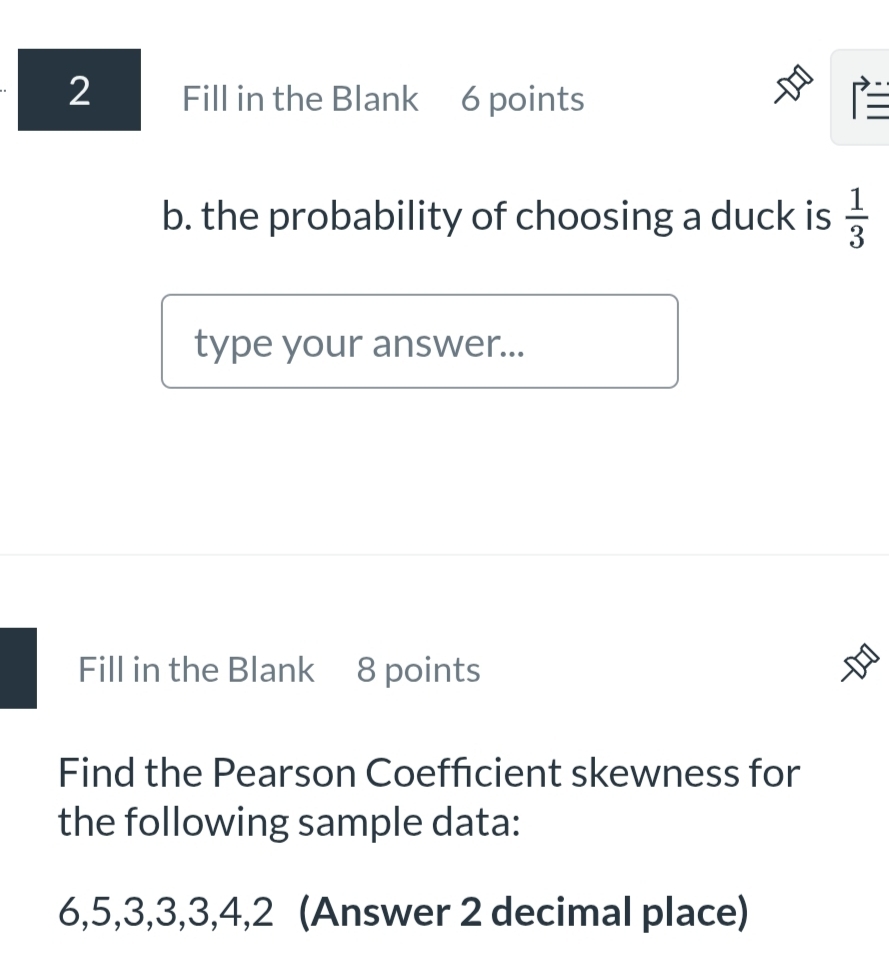Click the duck probability question text
The image size is (889, 960).
pos(495,216)
